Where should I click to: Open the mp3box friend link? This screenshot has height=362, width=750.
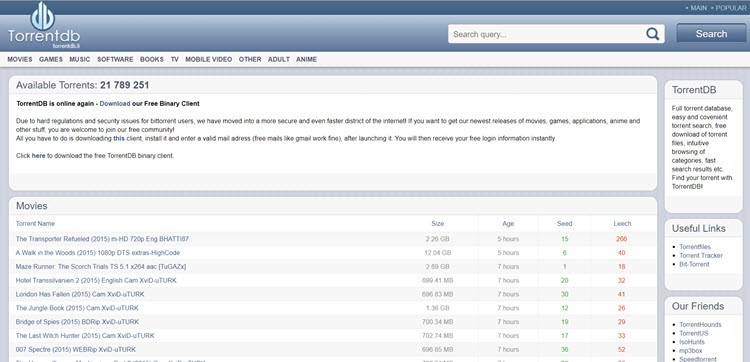point(691,351)
